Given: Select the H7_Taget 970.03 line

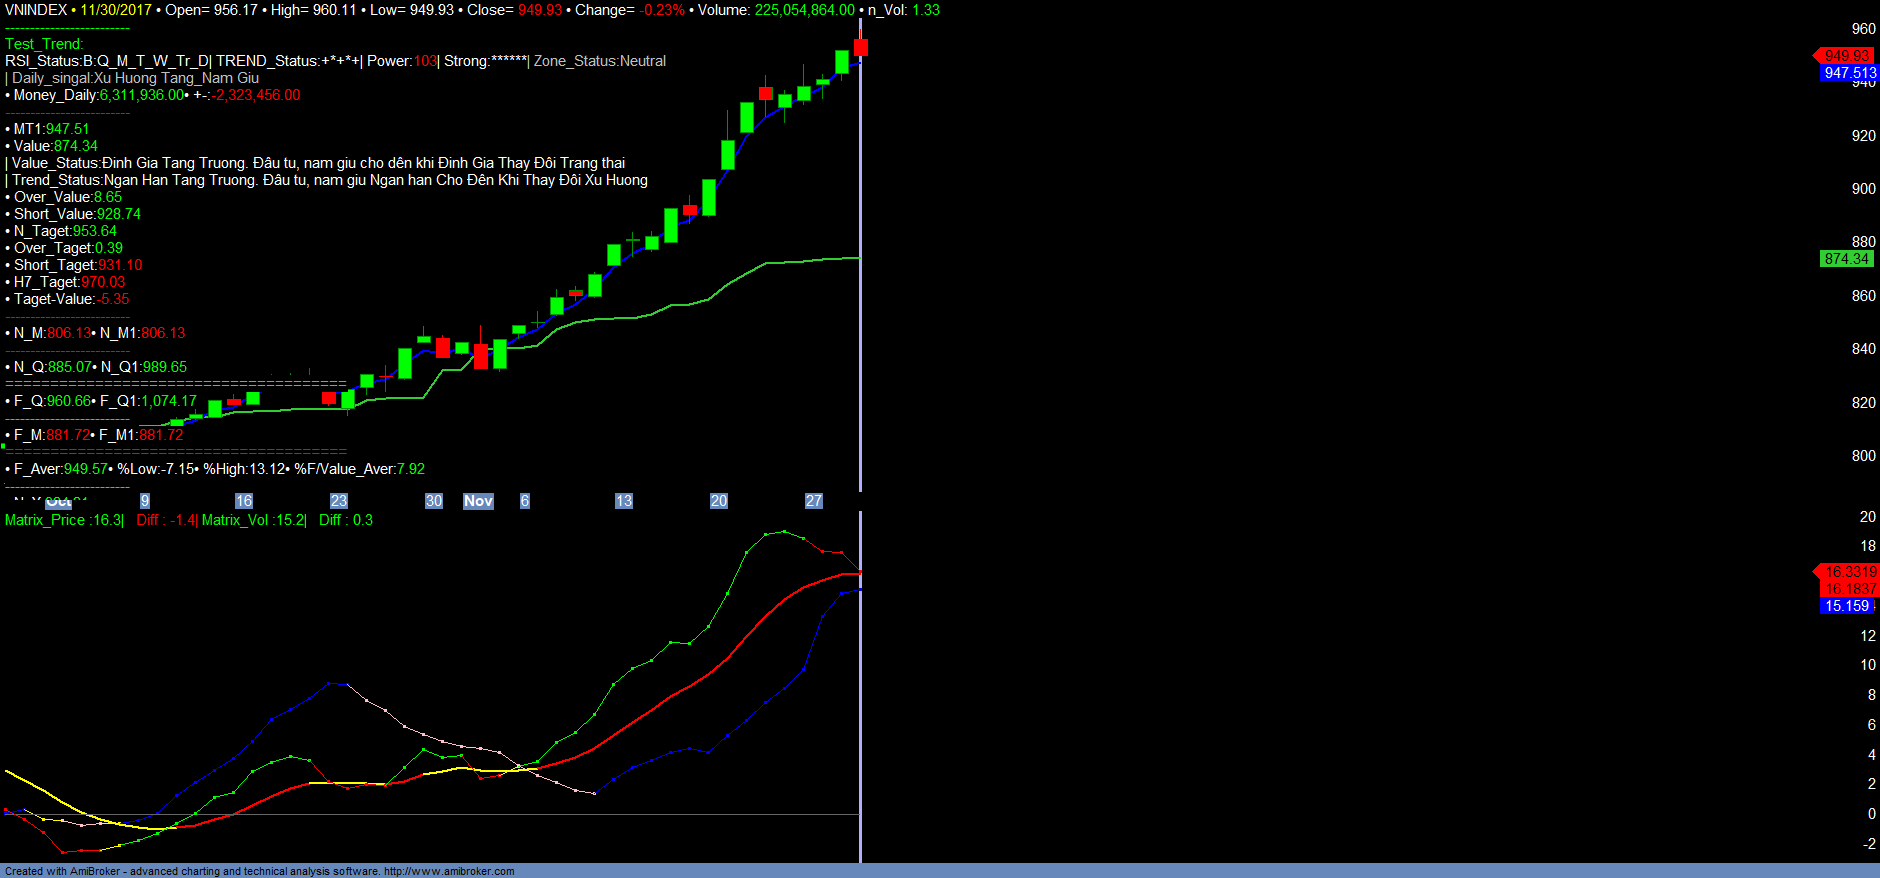Looking at the screenshot, I should tap(69, 282).
